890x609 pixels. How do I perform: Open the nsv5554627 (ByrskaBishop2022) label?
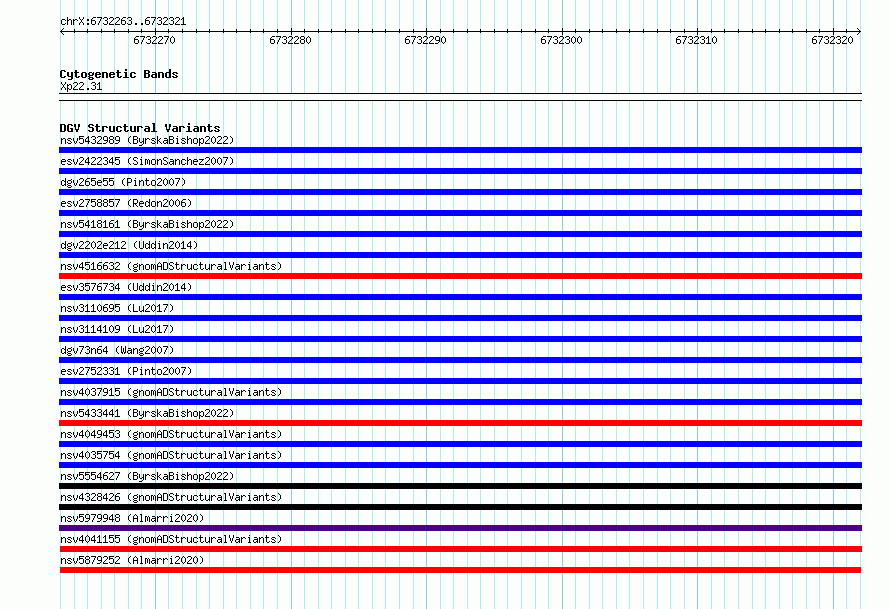pos(147,476)
